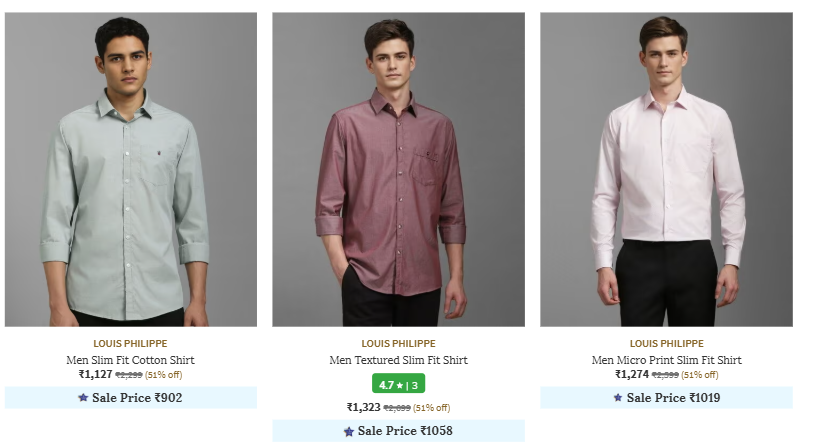Open the Men Micro Print Slim Fit Shirt title

coord(666,360)
